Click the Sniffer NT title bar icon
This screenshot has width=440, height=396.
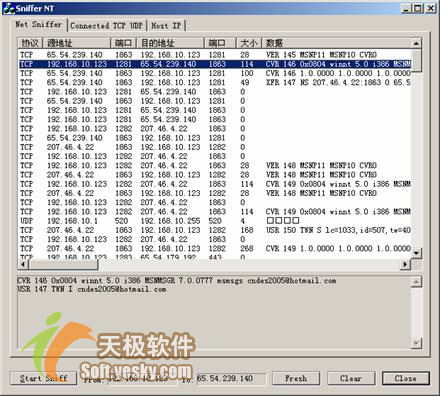9,8
